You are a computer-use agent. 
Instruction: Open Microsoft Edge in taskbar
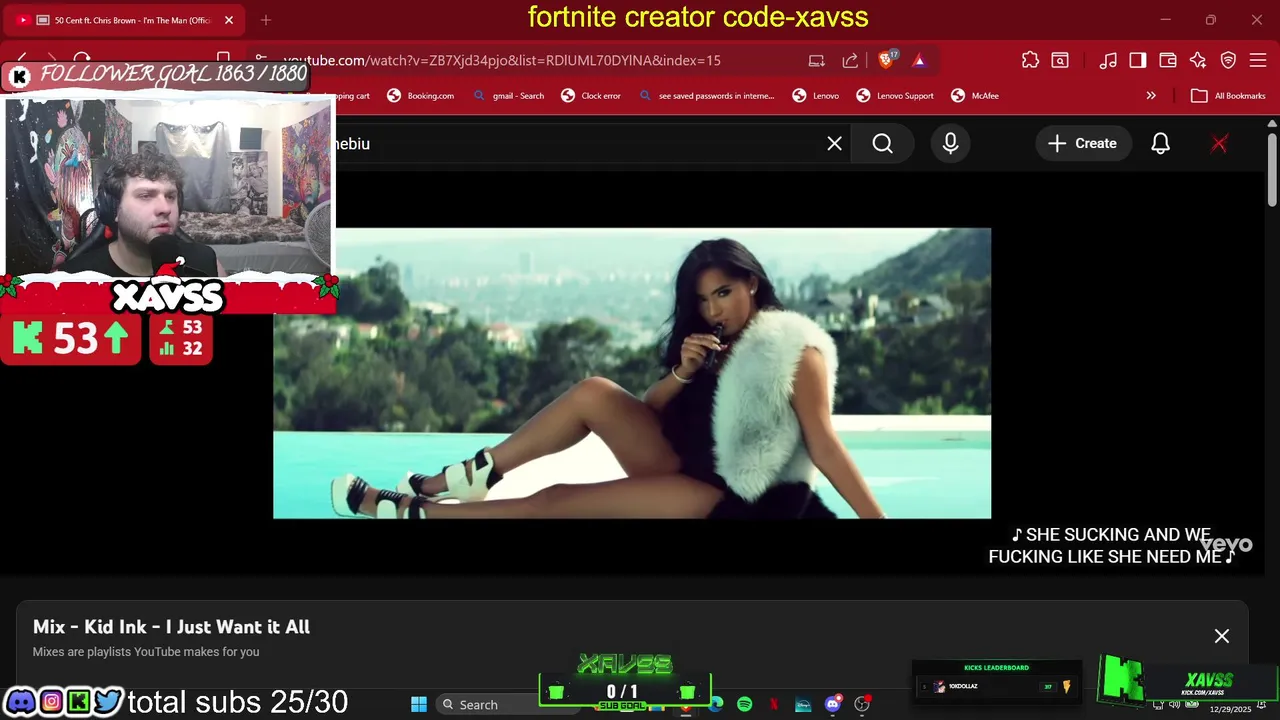(x=716, y=704)
